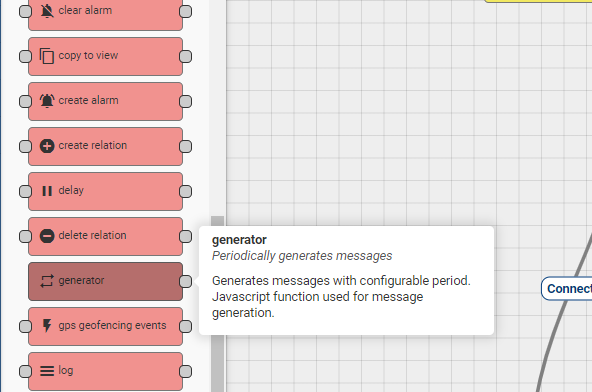
Task: Select the create relation node label
Action: point(92,145)
